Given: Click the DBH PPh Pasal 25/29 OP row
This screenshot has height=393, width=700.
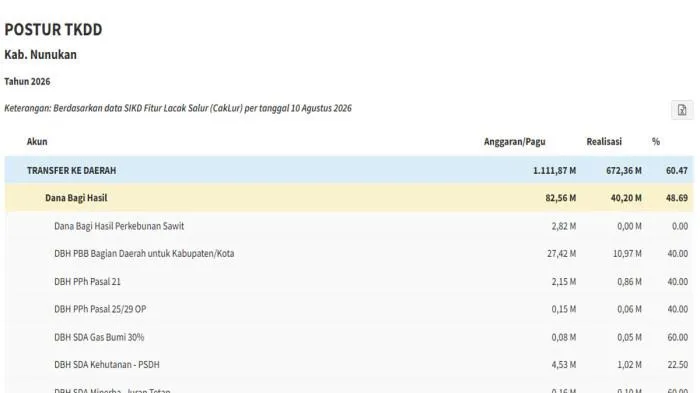Looking at the screenshot, I should point(349,309).
